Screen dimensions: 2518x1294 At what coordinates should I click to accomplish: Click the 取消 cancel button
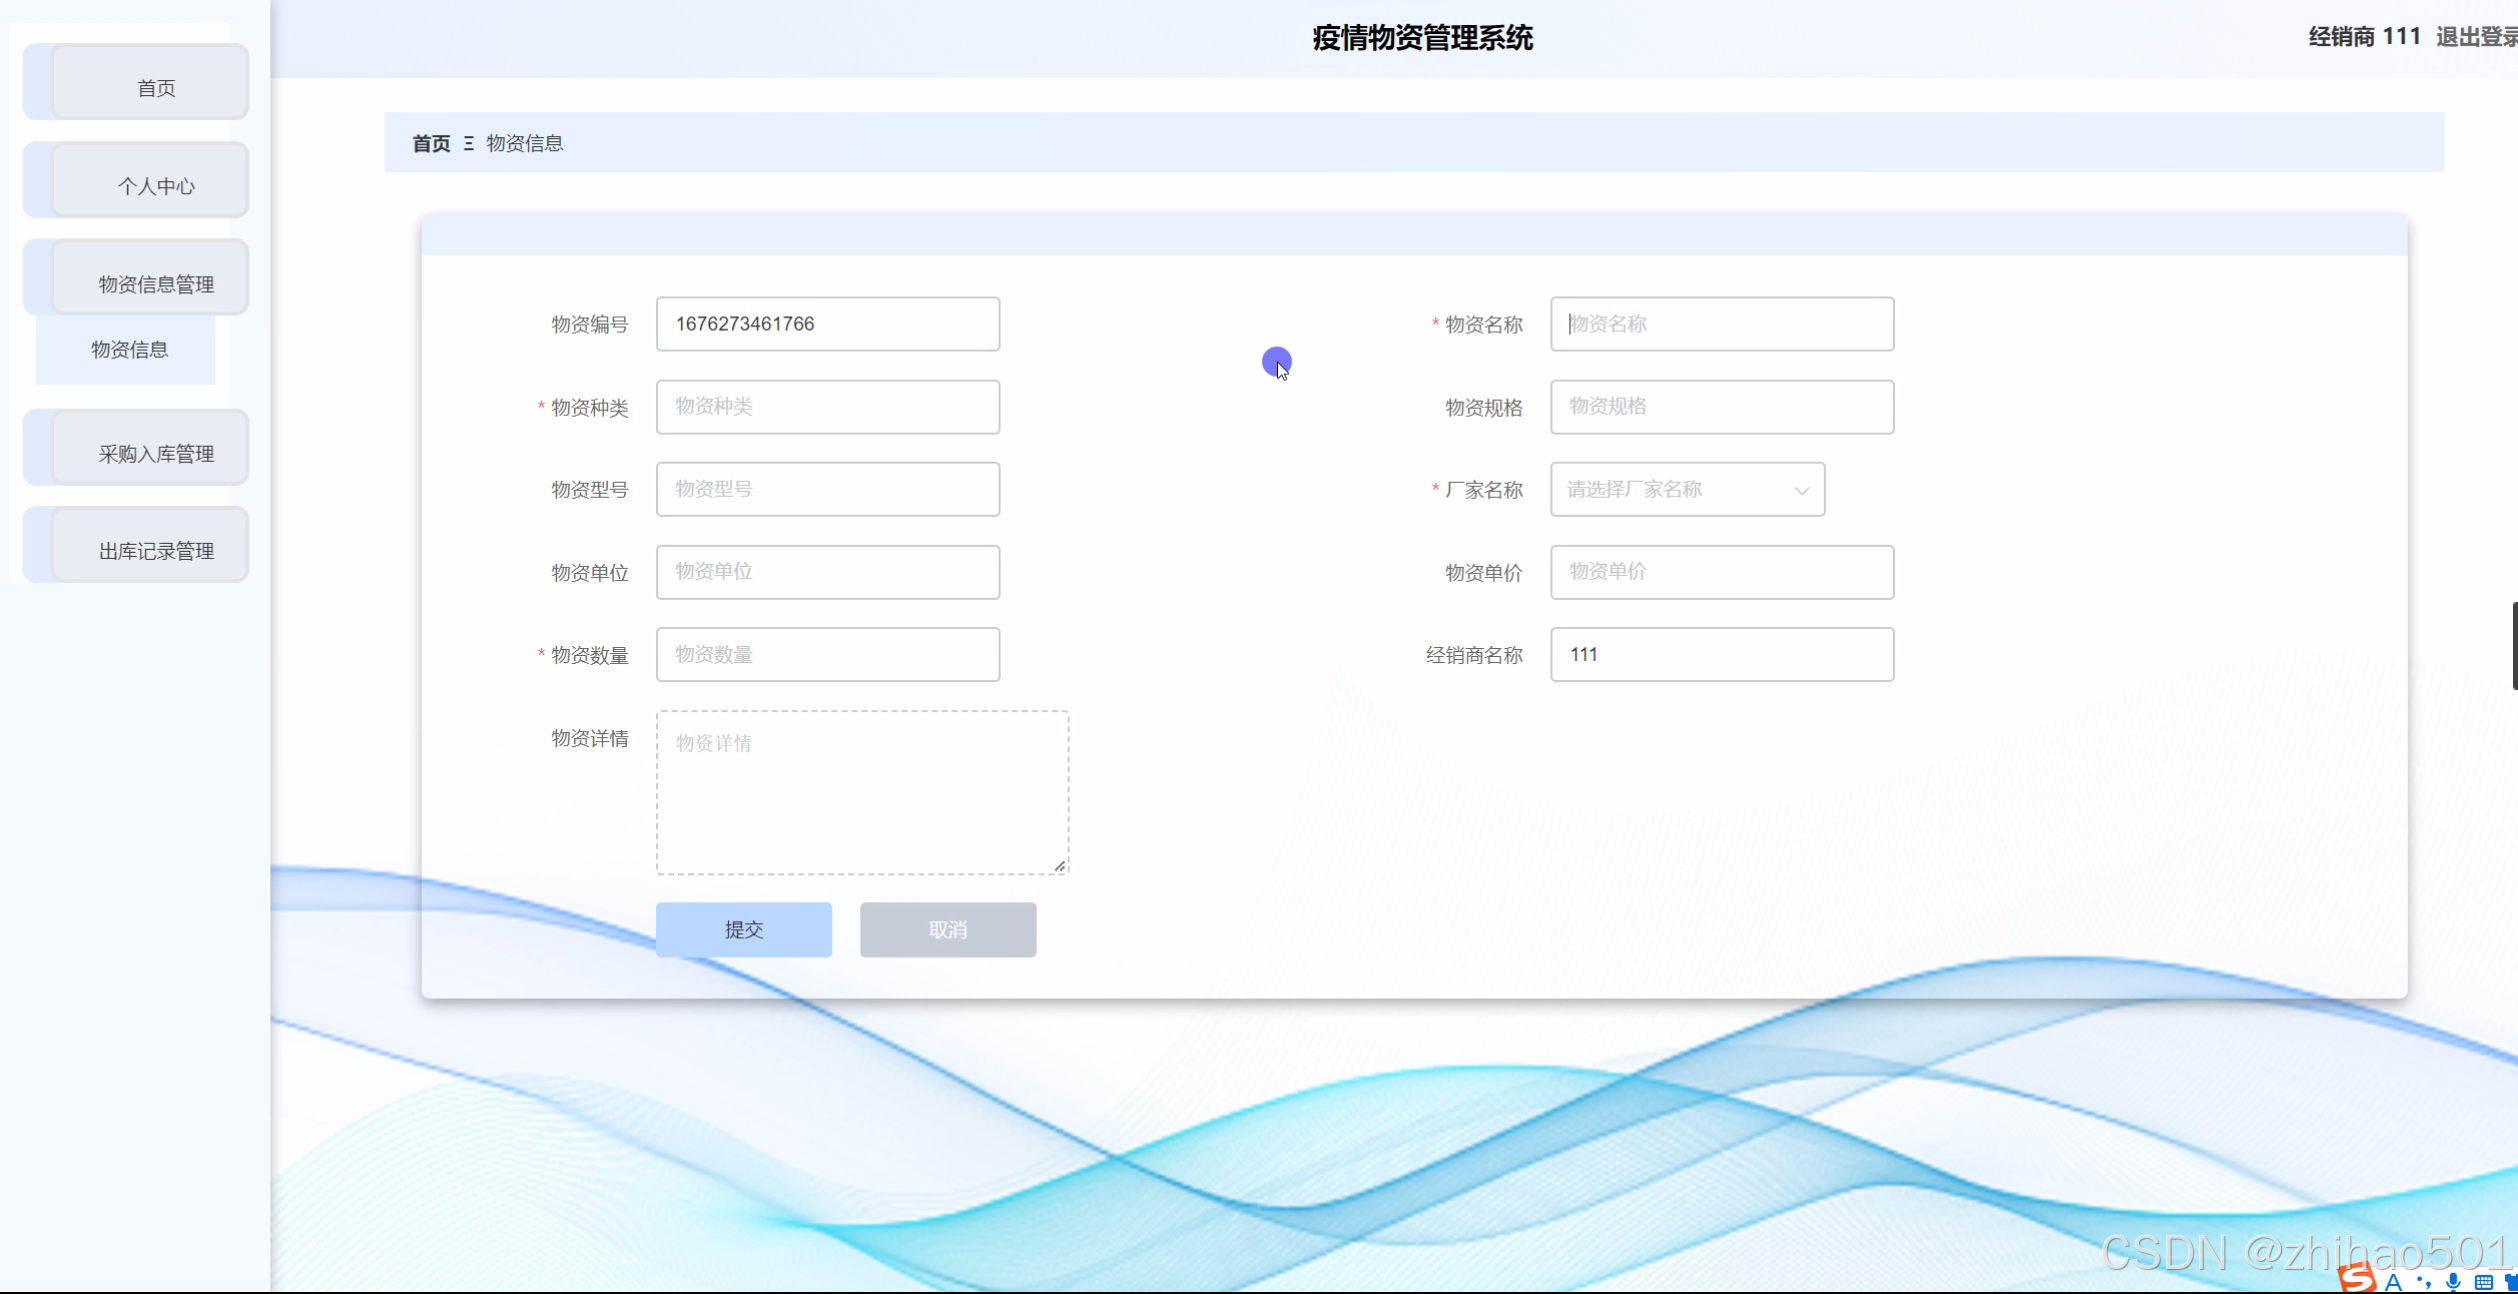[x=947, y=930]
